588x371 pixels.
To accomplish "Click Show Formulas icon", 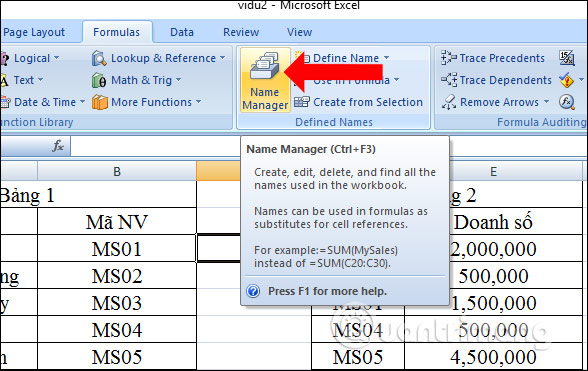I will [x=566, y=58].
